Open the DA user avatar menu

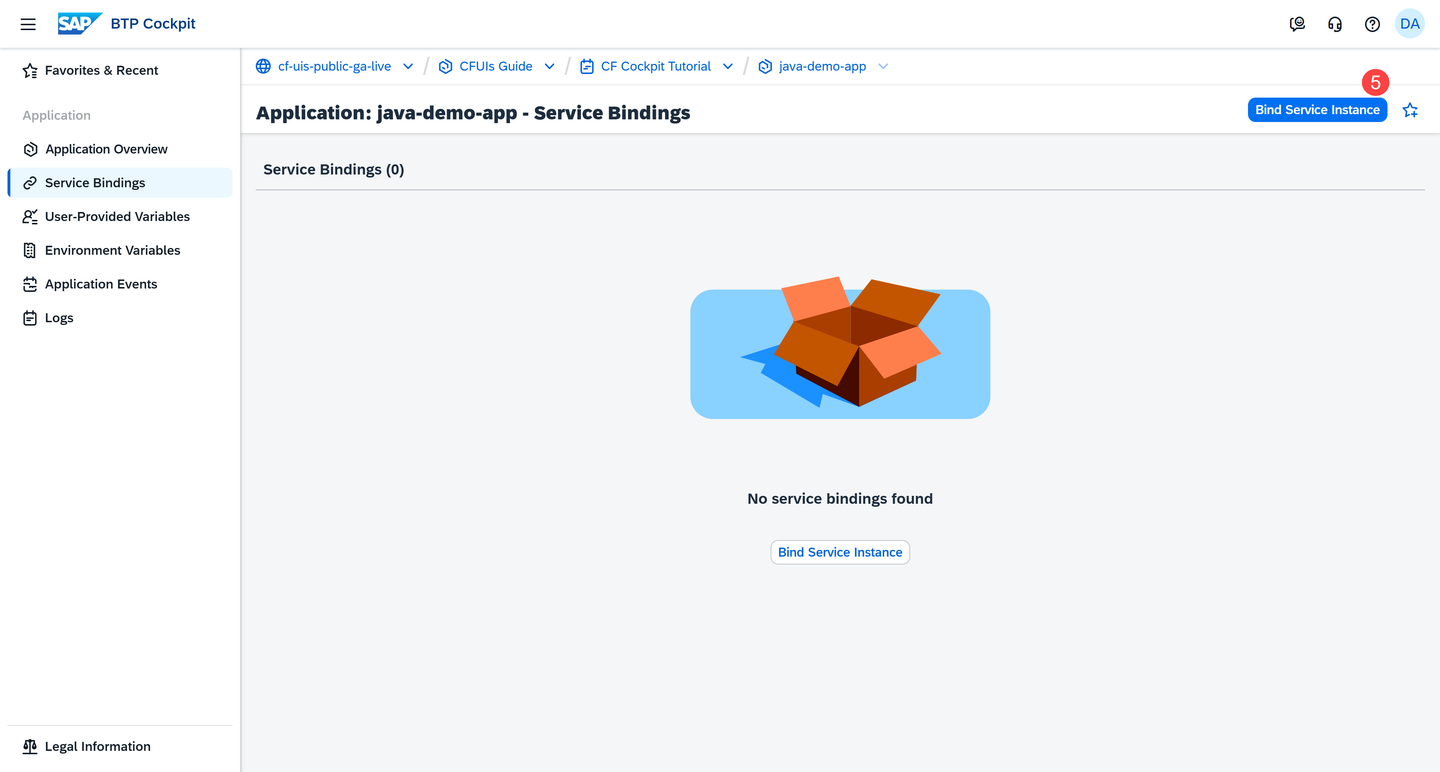tap(1410, 24)
